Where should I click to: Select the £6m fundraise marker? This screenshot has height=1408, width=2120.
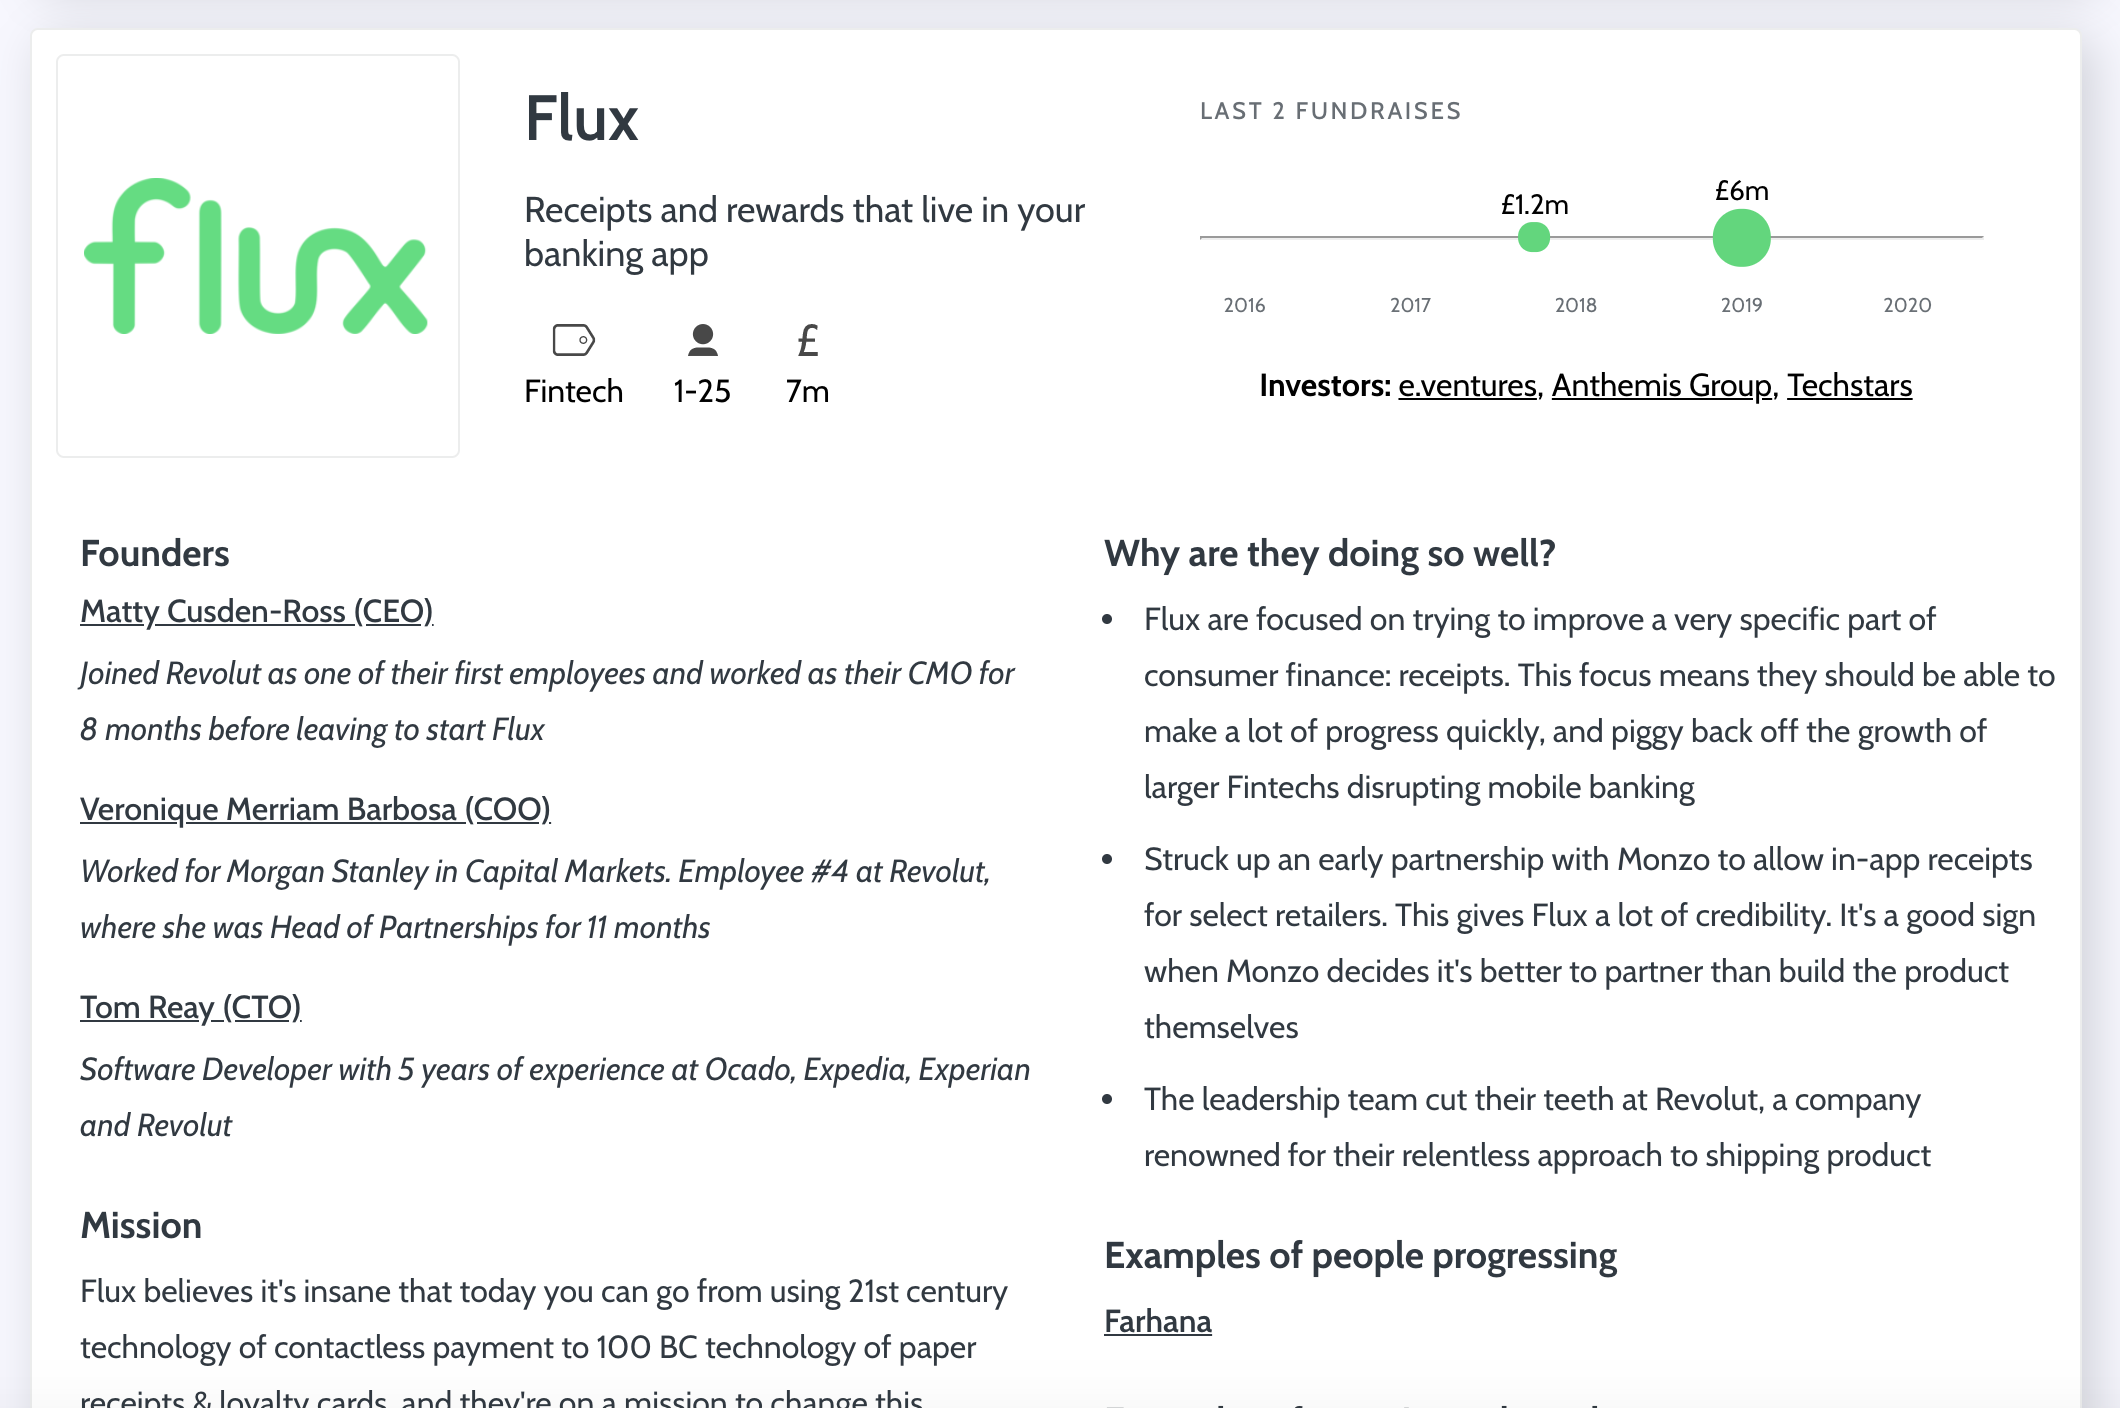click(1741, 238)
